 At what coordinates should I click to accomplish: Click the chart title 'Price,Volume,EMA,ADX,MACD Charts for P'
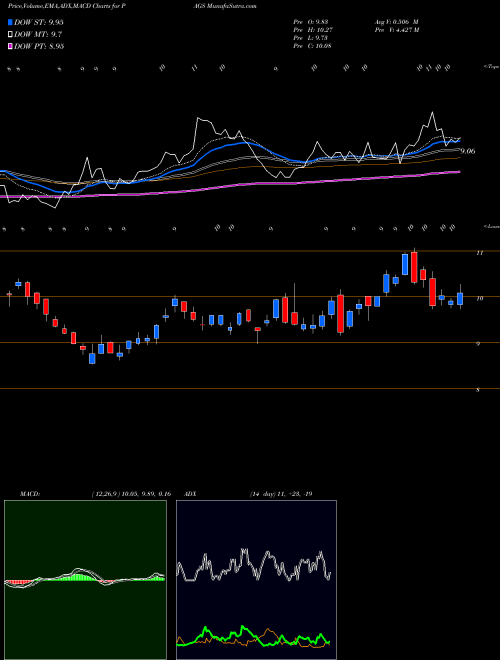tap(68, 6)
